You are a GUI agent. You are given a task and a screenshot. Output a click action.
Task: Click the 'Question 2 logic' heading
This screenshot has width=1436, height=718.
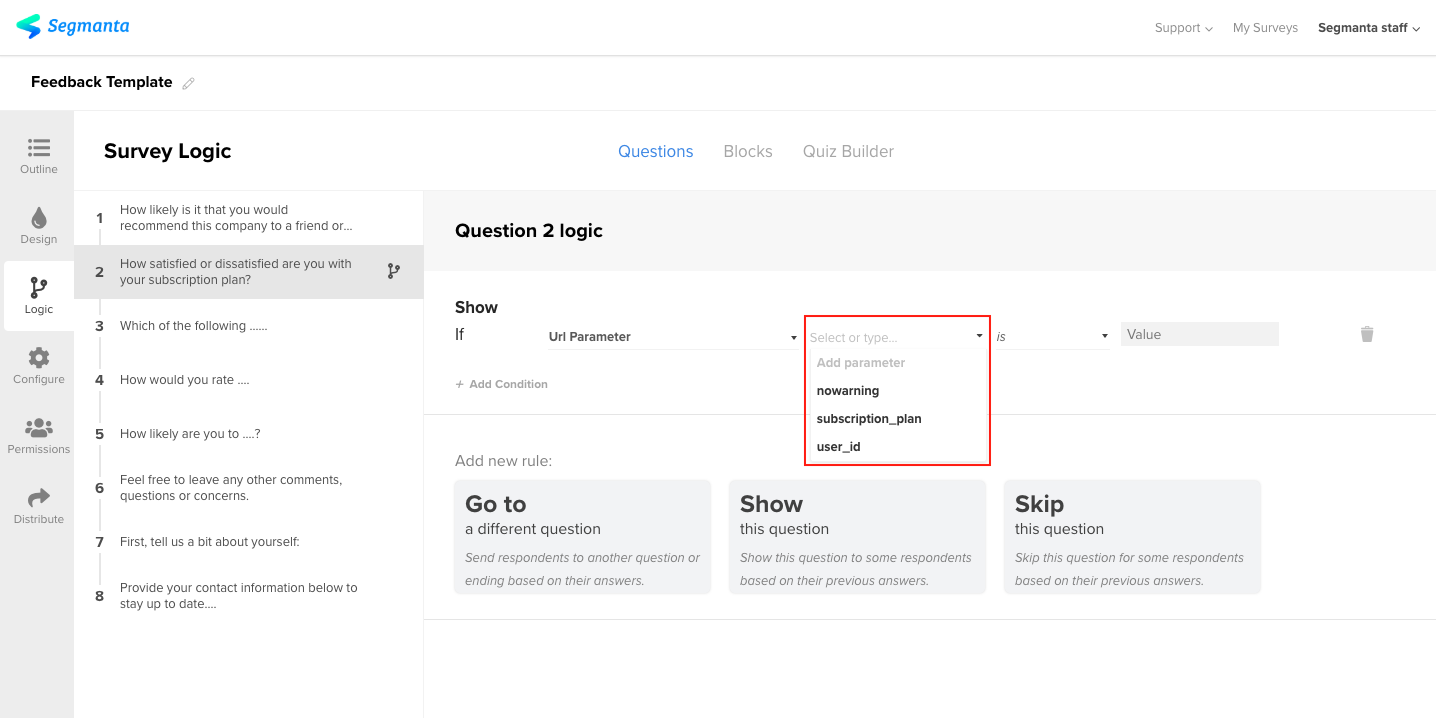529,231
